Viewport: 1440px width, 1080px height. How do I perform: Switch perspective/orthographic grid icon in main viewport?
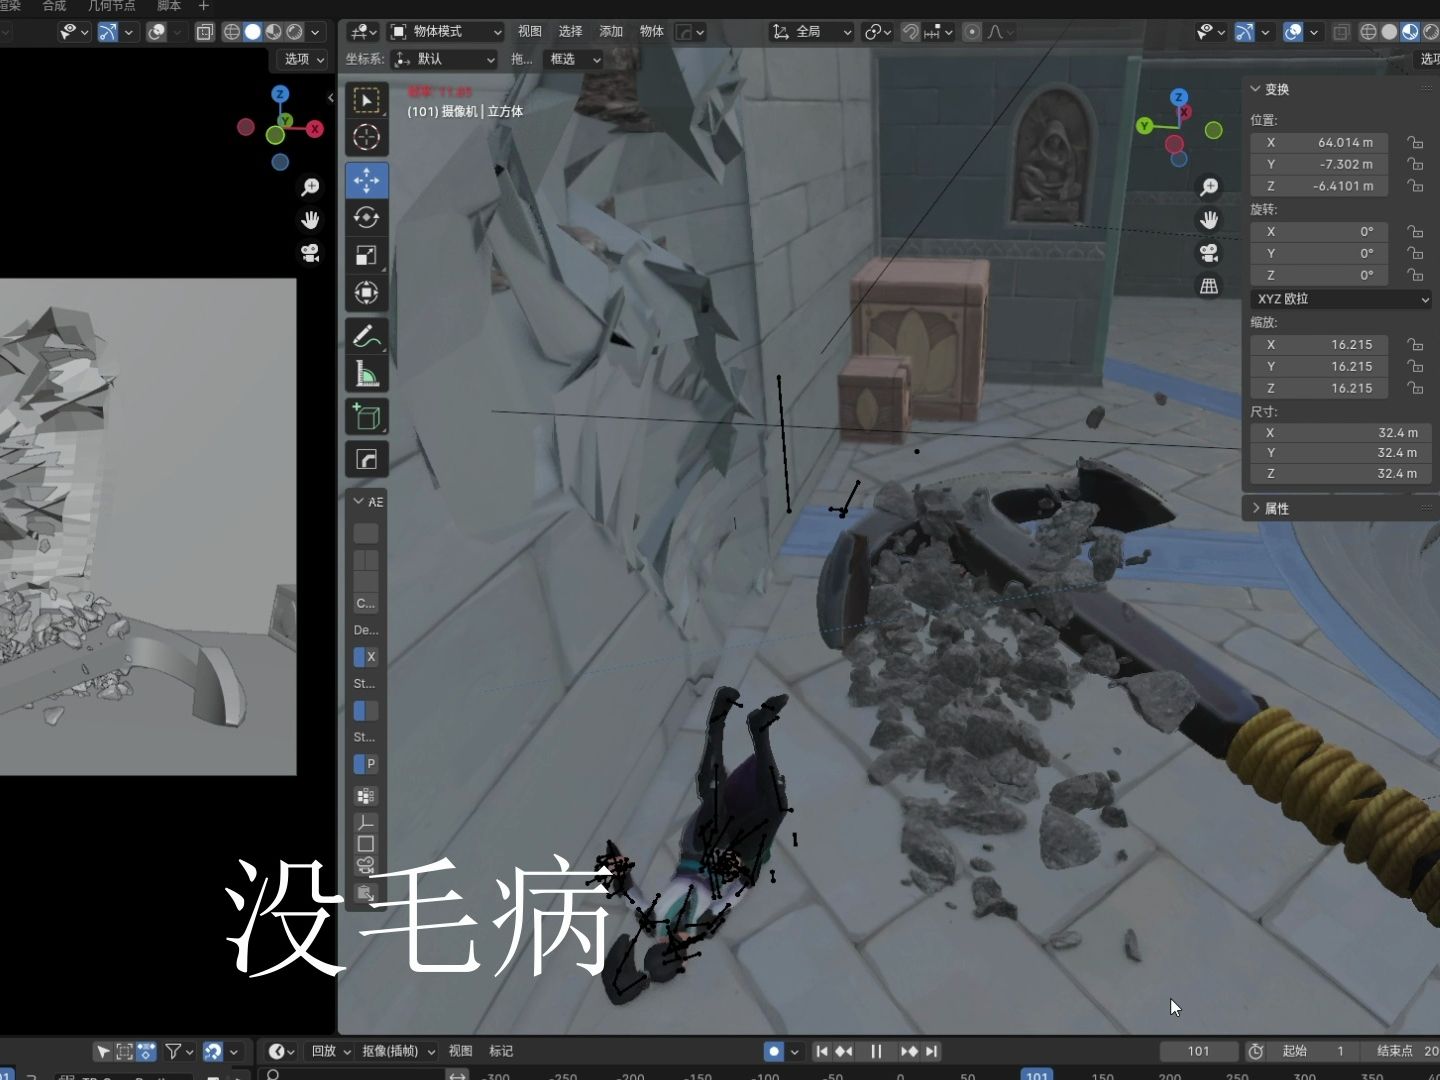coord(1209,286)
